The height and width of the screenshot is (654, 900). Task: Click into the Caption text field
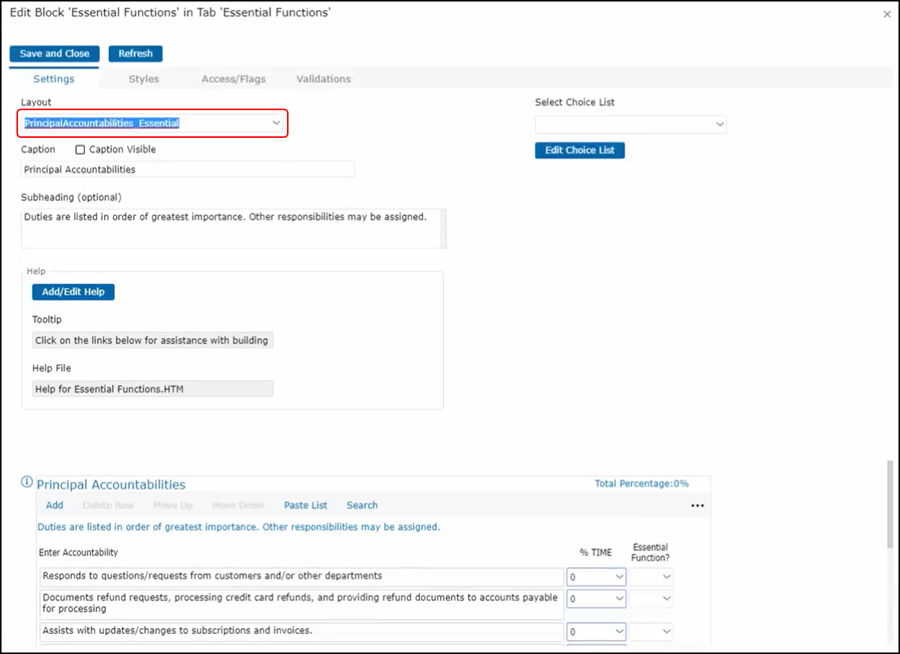(188, 170)
